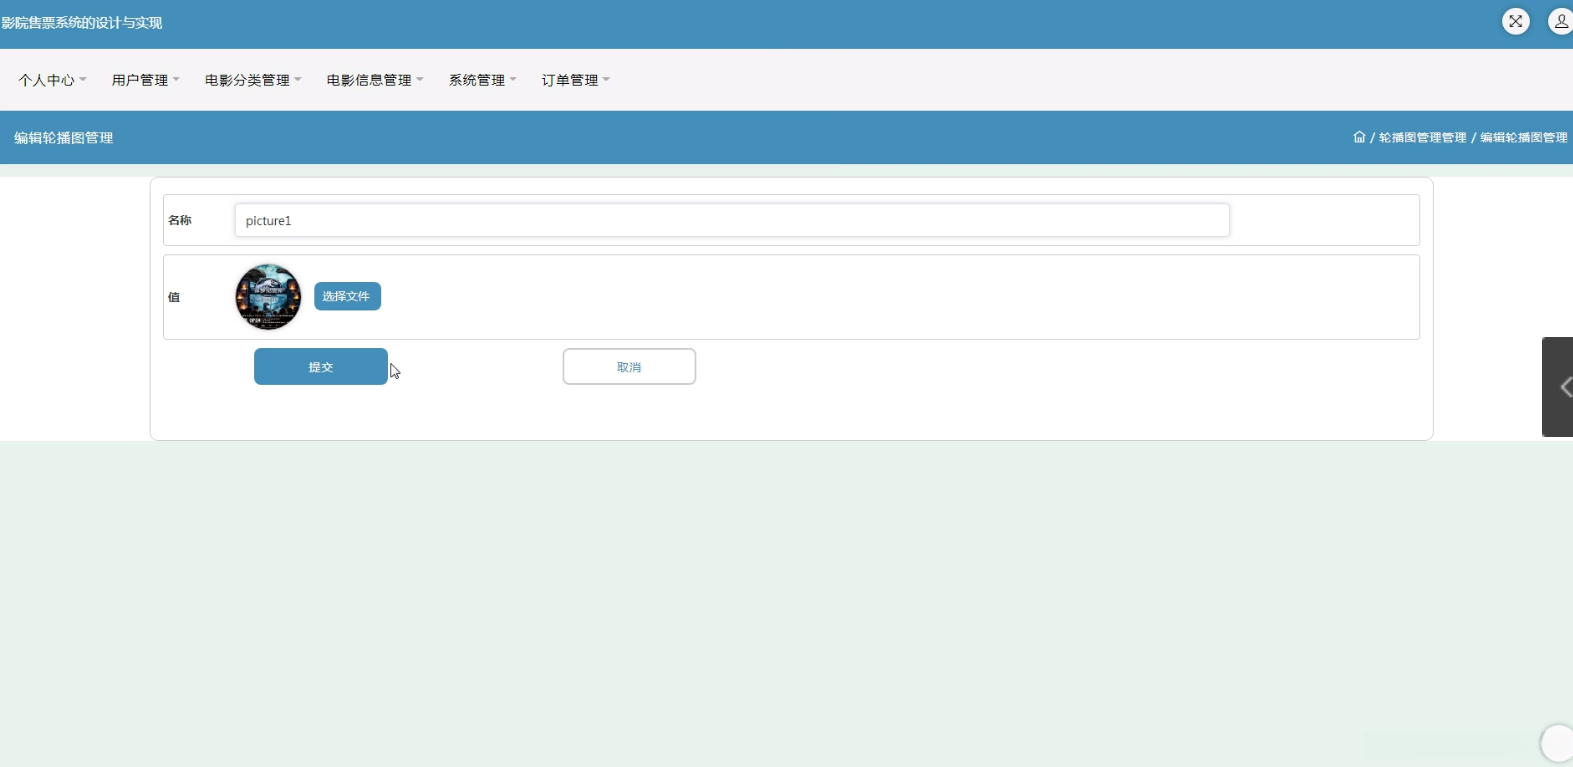Follow the 轮播图管理管理 breadcrumb link

tap(1423, 138)
